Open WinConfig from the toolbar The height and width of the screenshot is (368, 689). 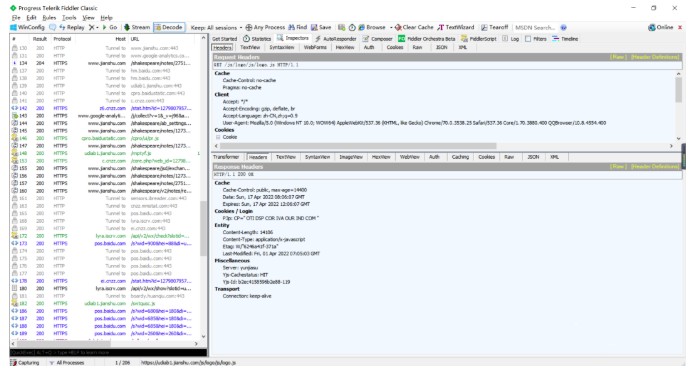tap(27, 27)
